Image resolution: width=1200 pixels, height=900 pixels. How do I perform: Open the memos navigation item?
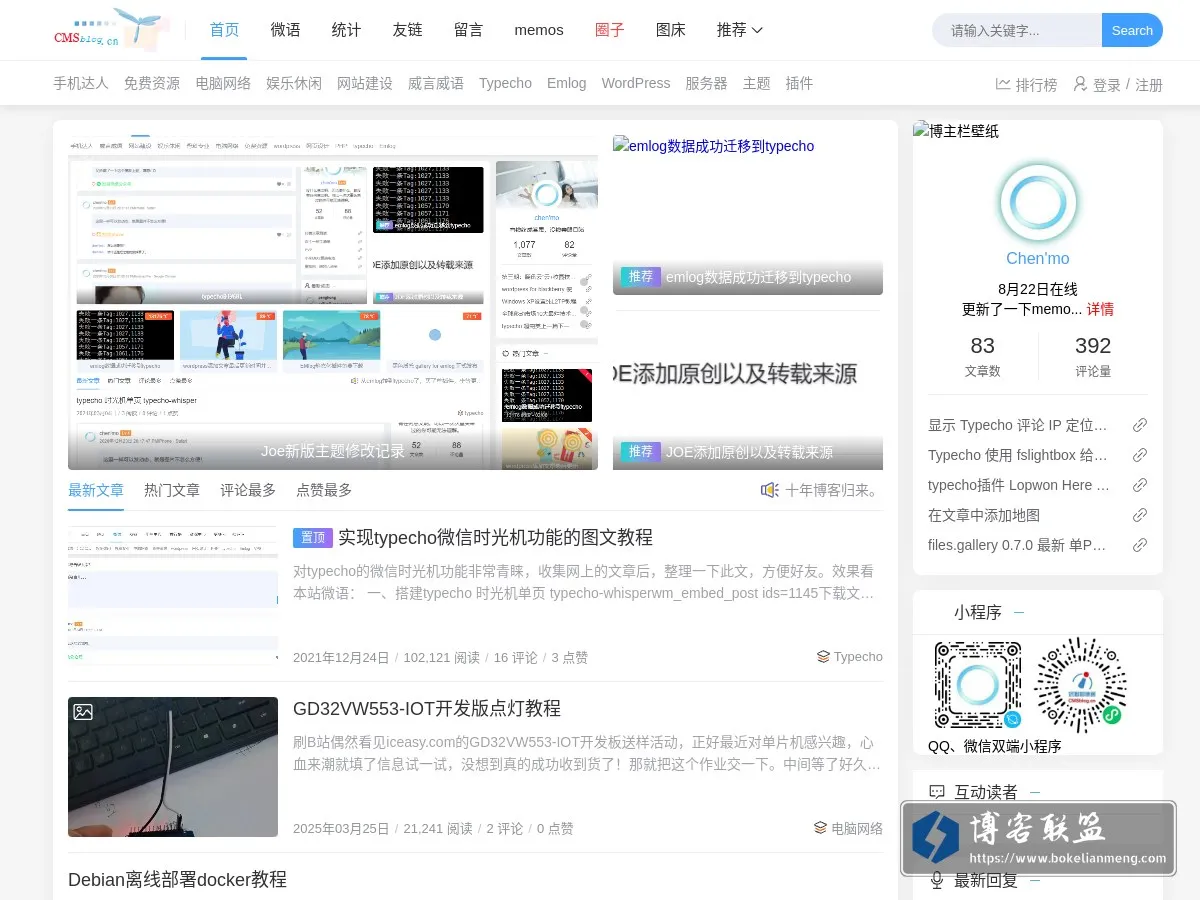tap(539, 30)
